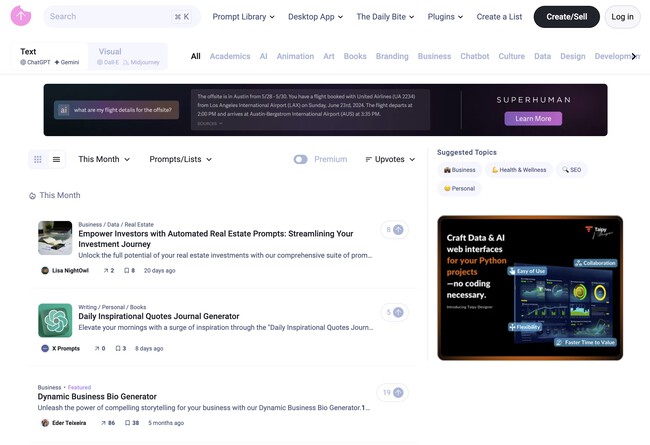Click the Log in button
The height and width of the screenshot is (445, 650).
pyautogui.click(x=622, y=17)
